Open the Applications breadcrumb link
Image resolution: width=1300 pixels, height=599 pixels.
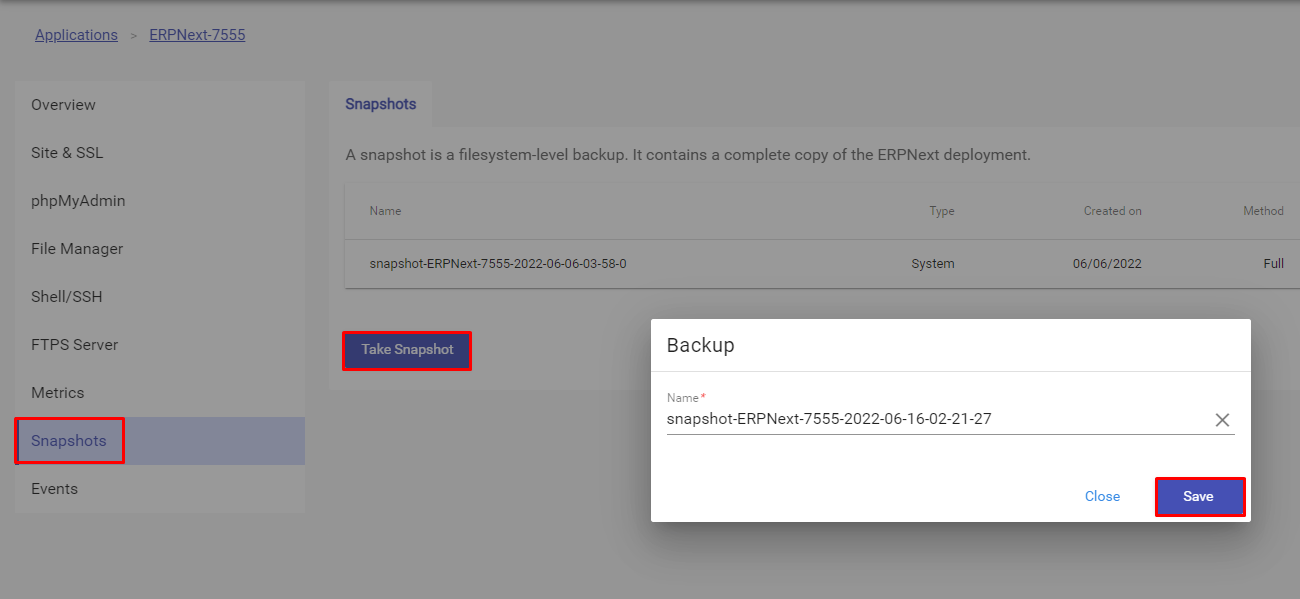click(x=76, y=35)
